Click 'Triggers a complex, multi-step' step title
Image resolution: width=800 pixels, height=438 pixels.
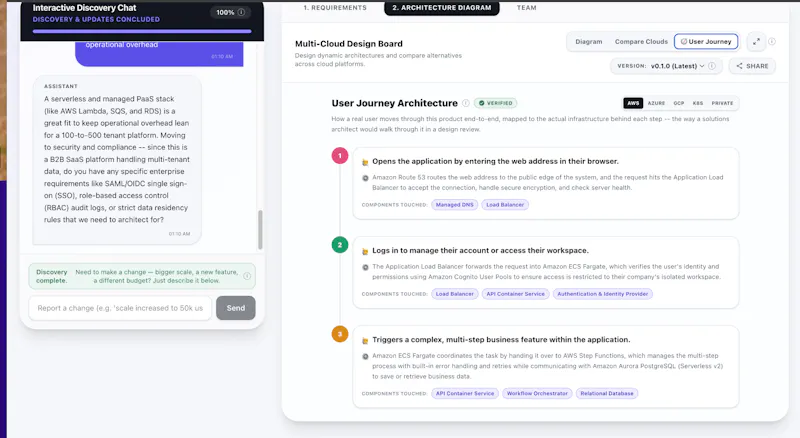501,340
